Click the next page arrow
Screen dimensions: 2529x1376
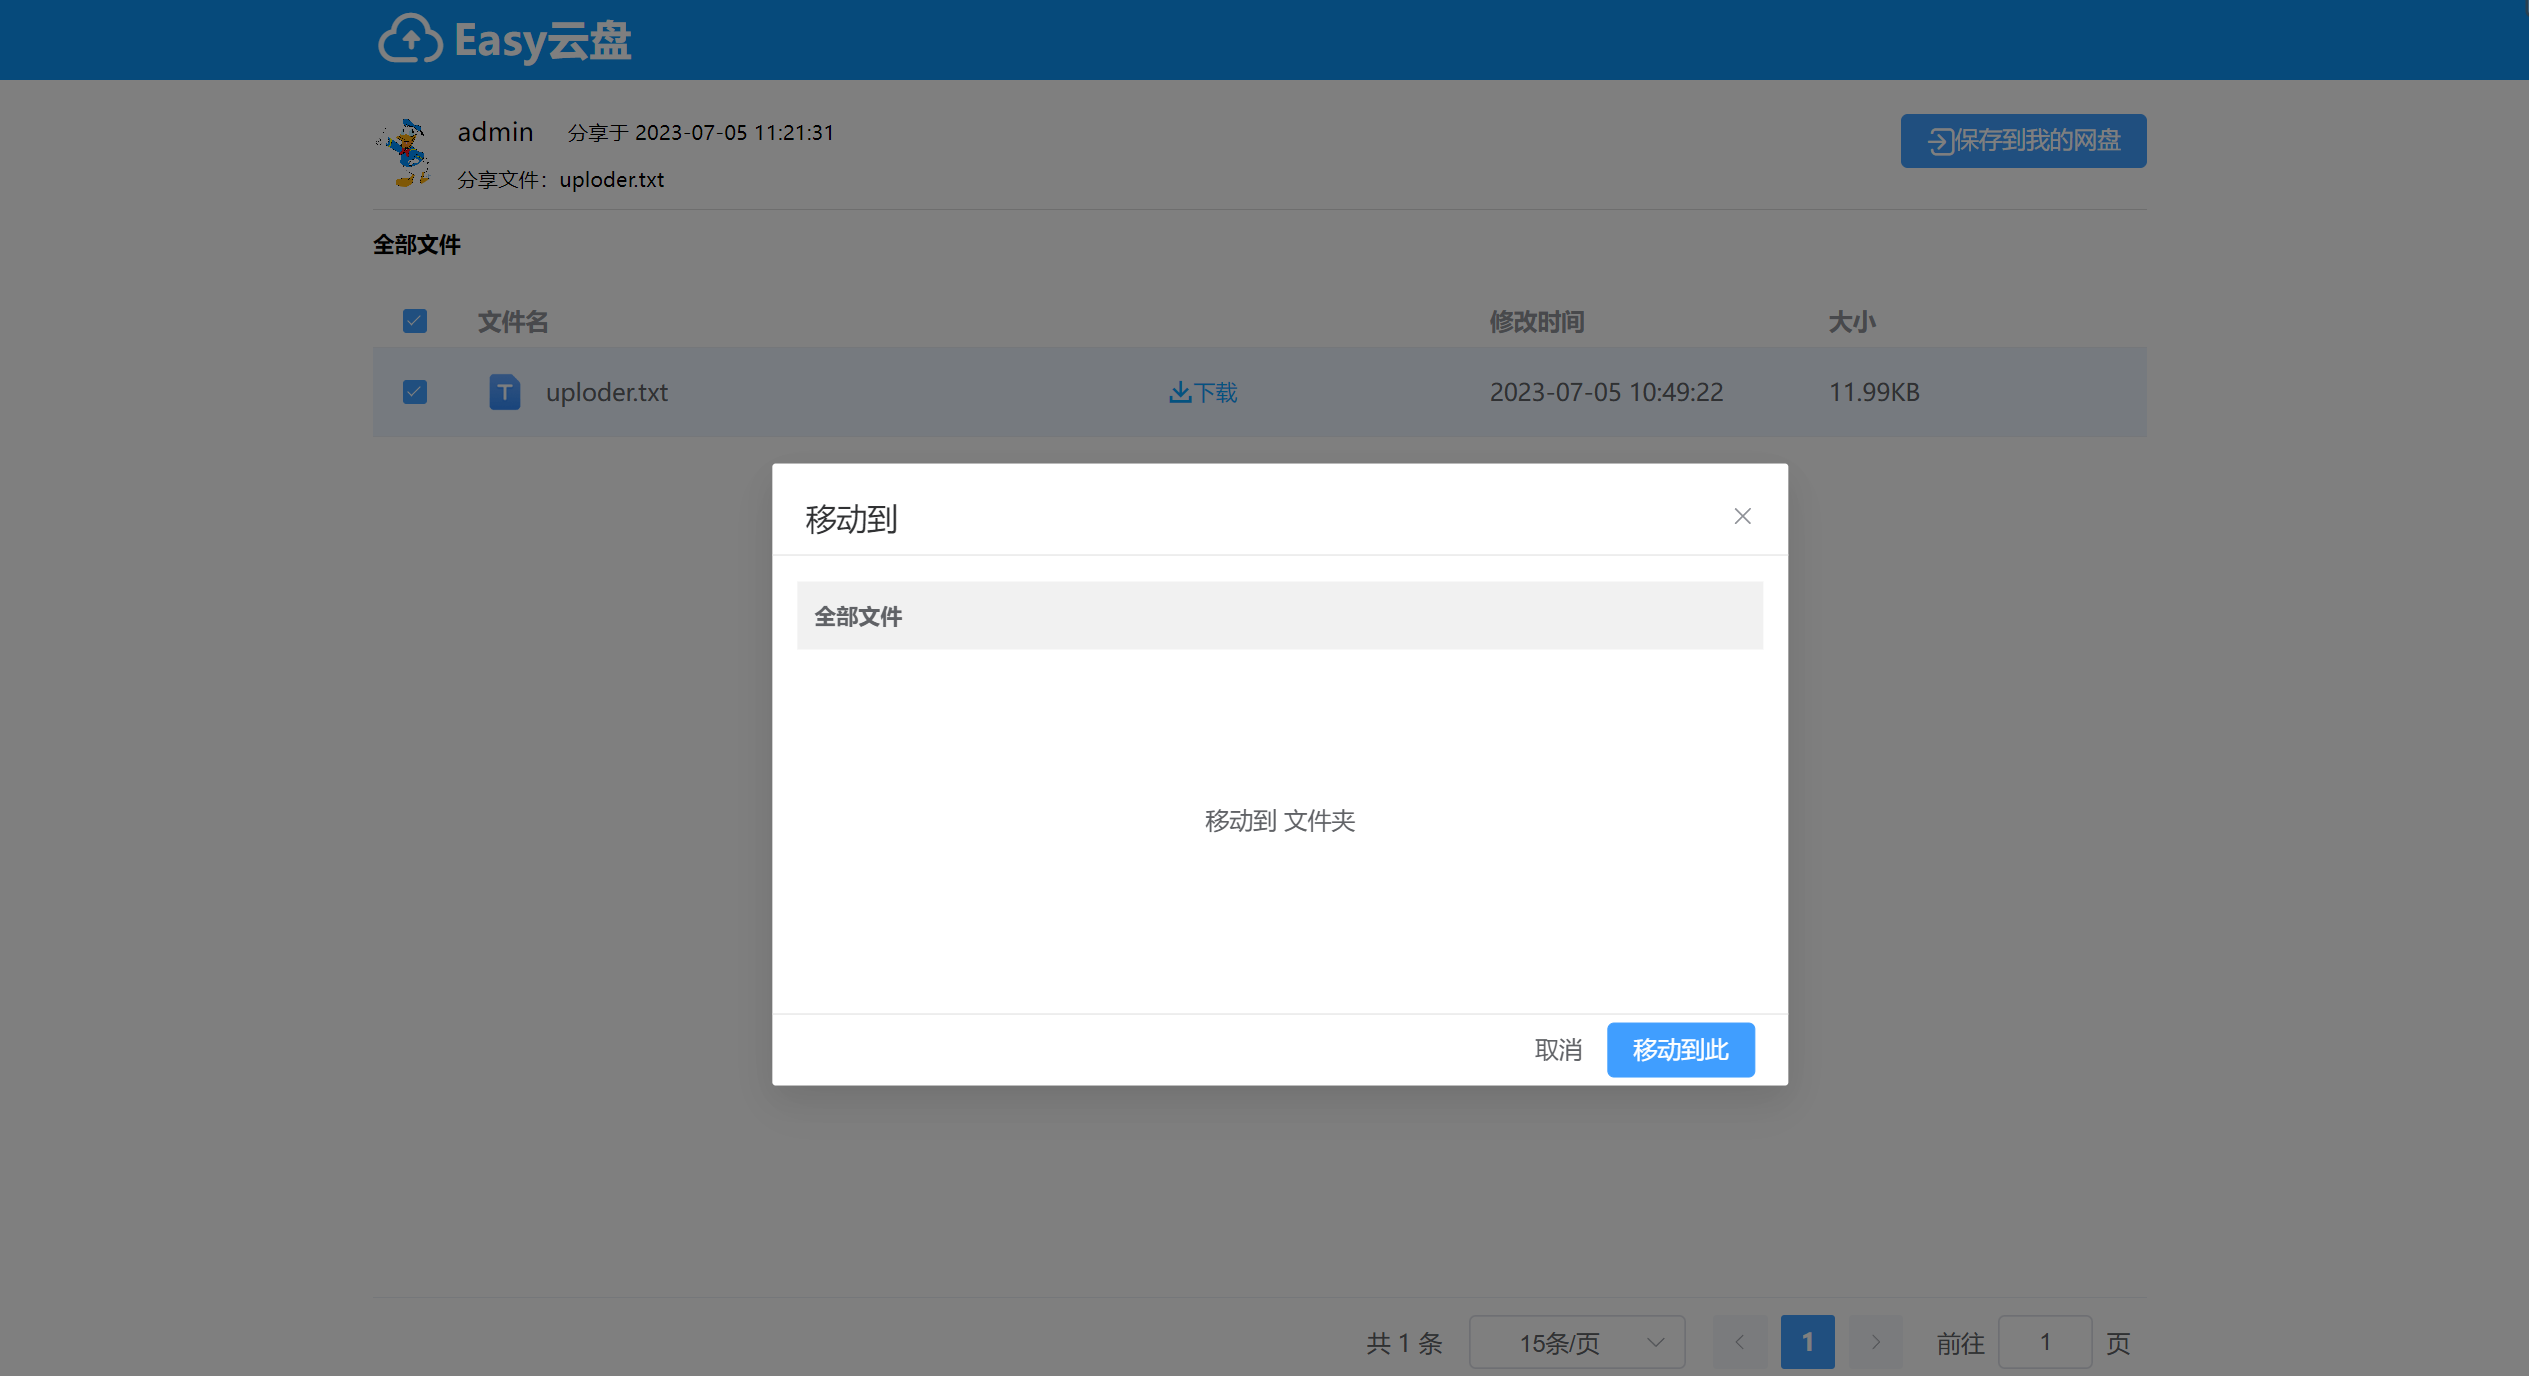click(1875, 1342)
